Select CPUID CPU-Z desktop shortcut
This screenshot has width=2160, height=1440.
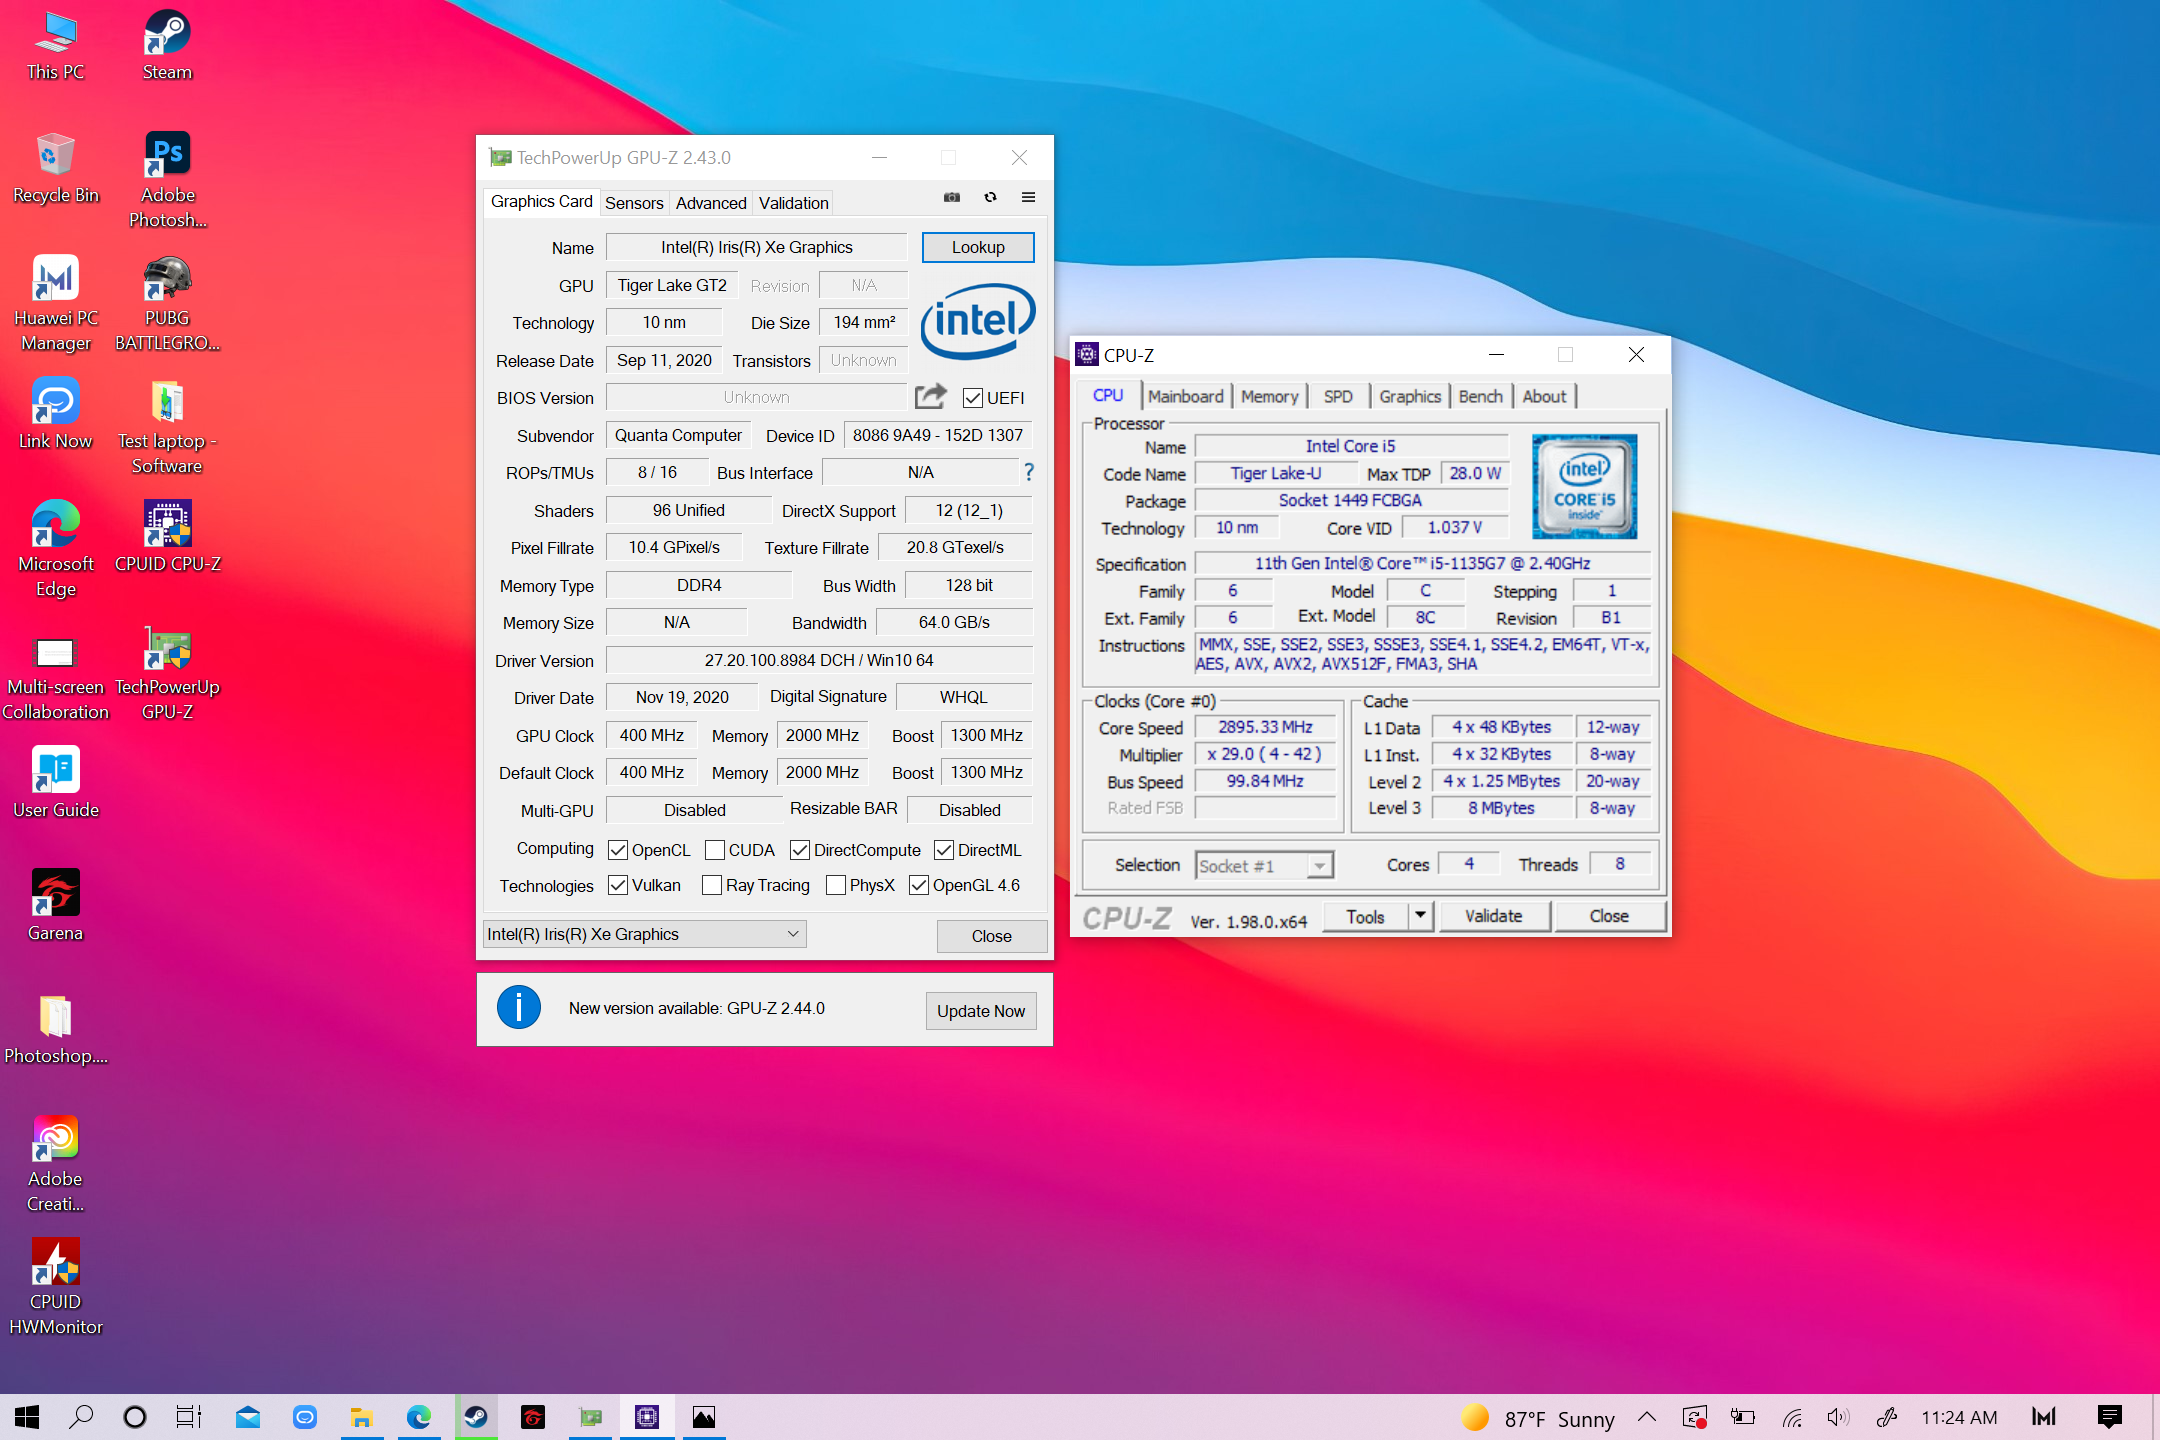coord(167,538)
